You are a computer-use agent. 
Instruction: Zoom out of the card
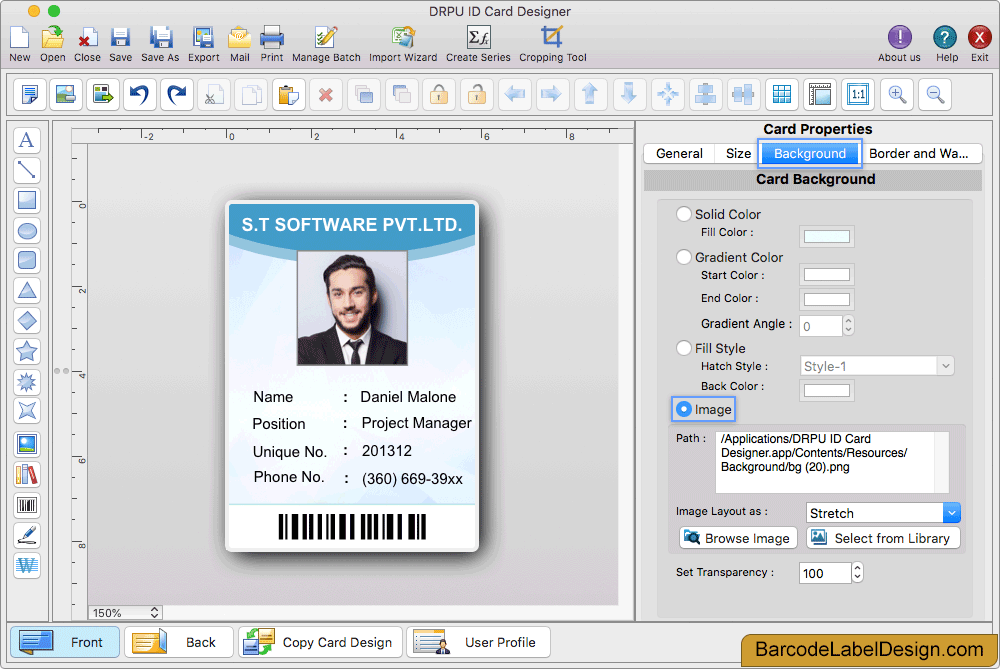coord(935,94)
